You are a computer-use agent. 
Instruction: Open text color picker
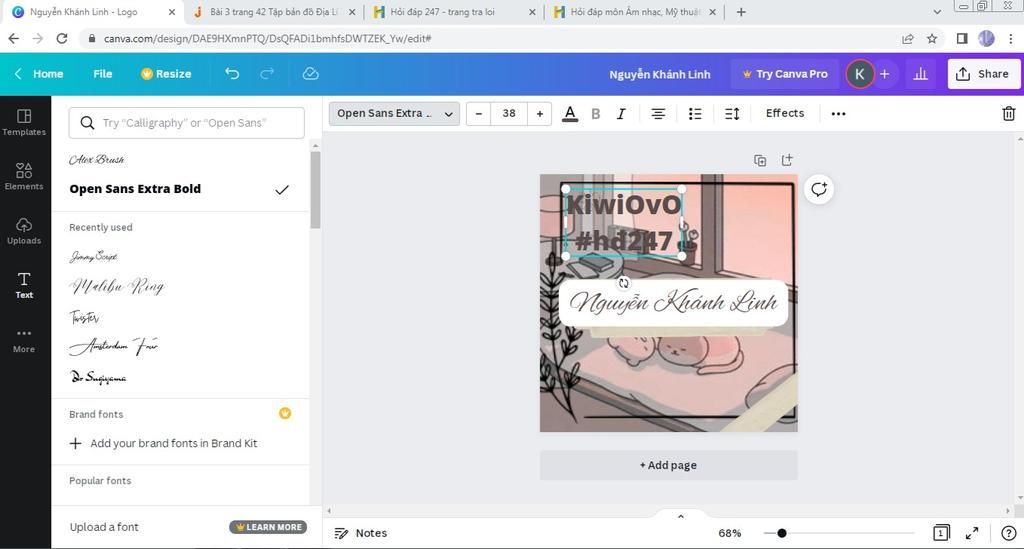coord(569,114)
